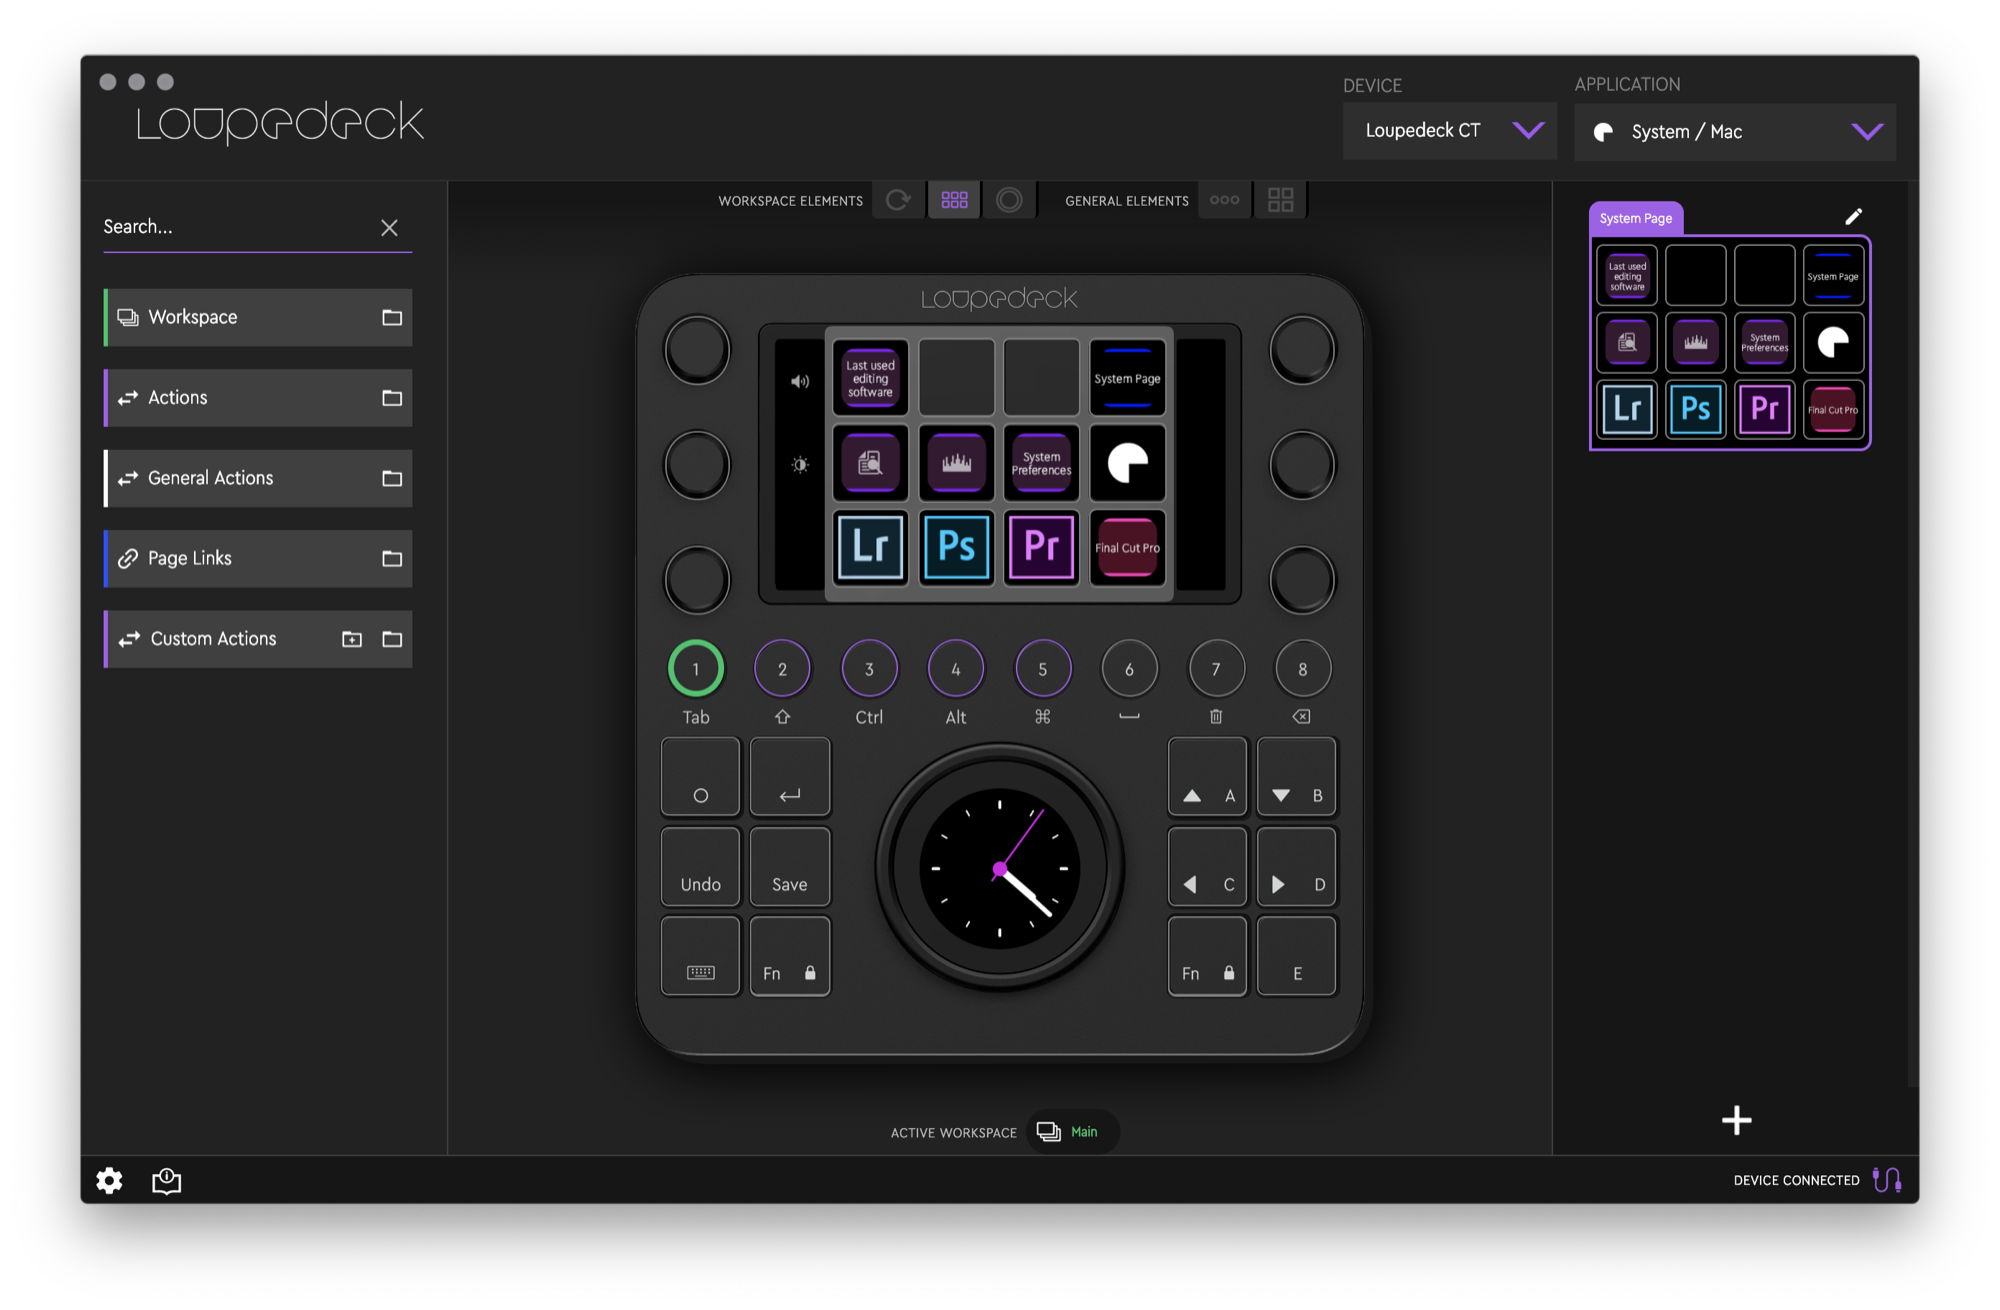Switch to touch buttons workspace element view

(x=954, y=200)
